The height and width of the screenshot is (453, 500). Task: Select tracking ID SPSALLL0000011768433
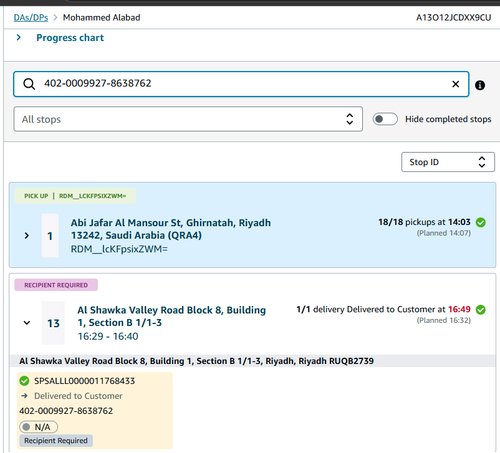[85, 381]
